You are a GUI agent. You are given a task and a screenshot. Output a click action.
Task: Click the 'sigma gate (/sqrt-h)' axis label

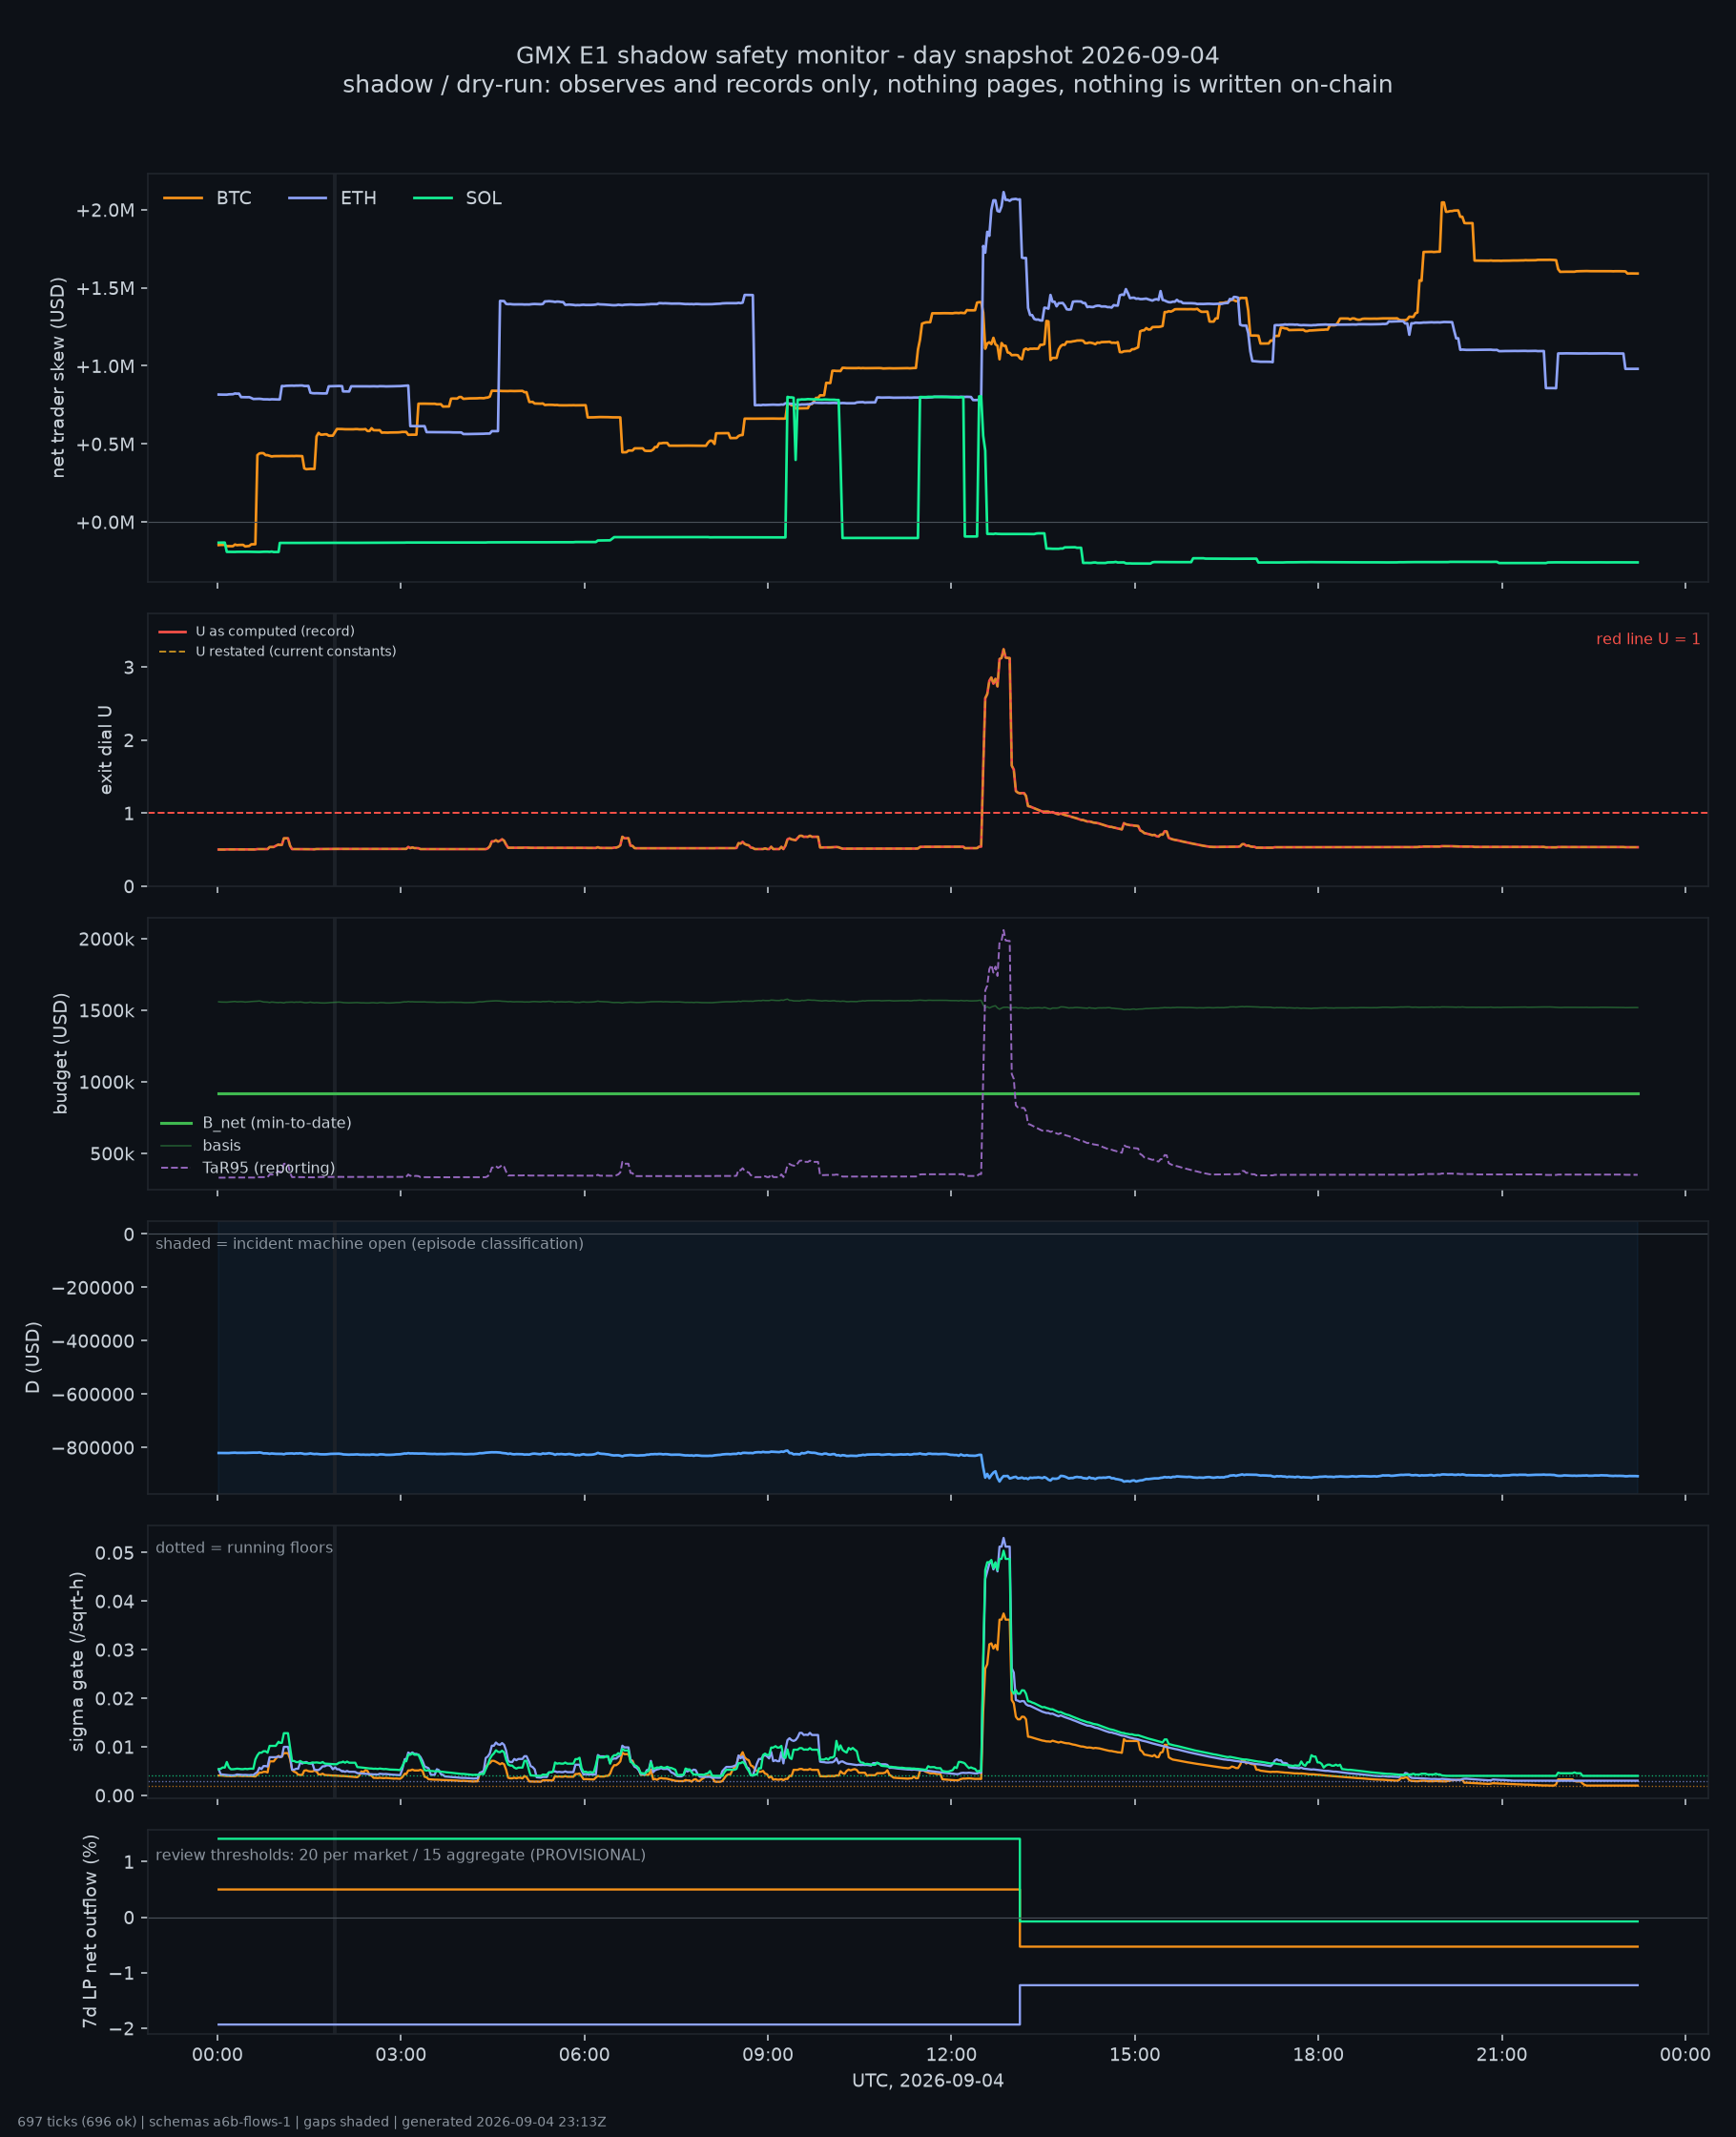tap(78, 1662)
